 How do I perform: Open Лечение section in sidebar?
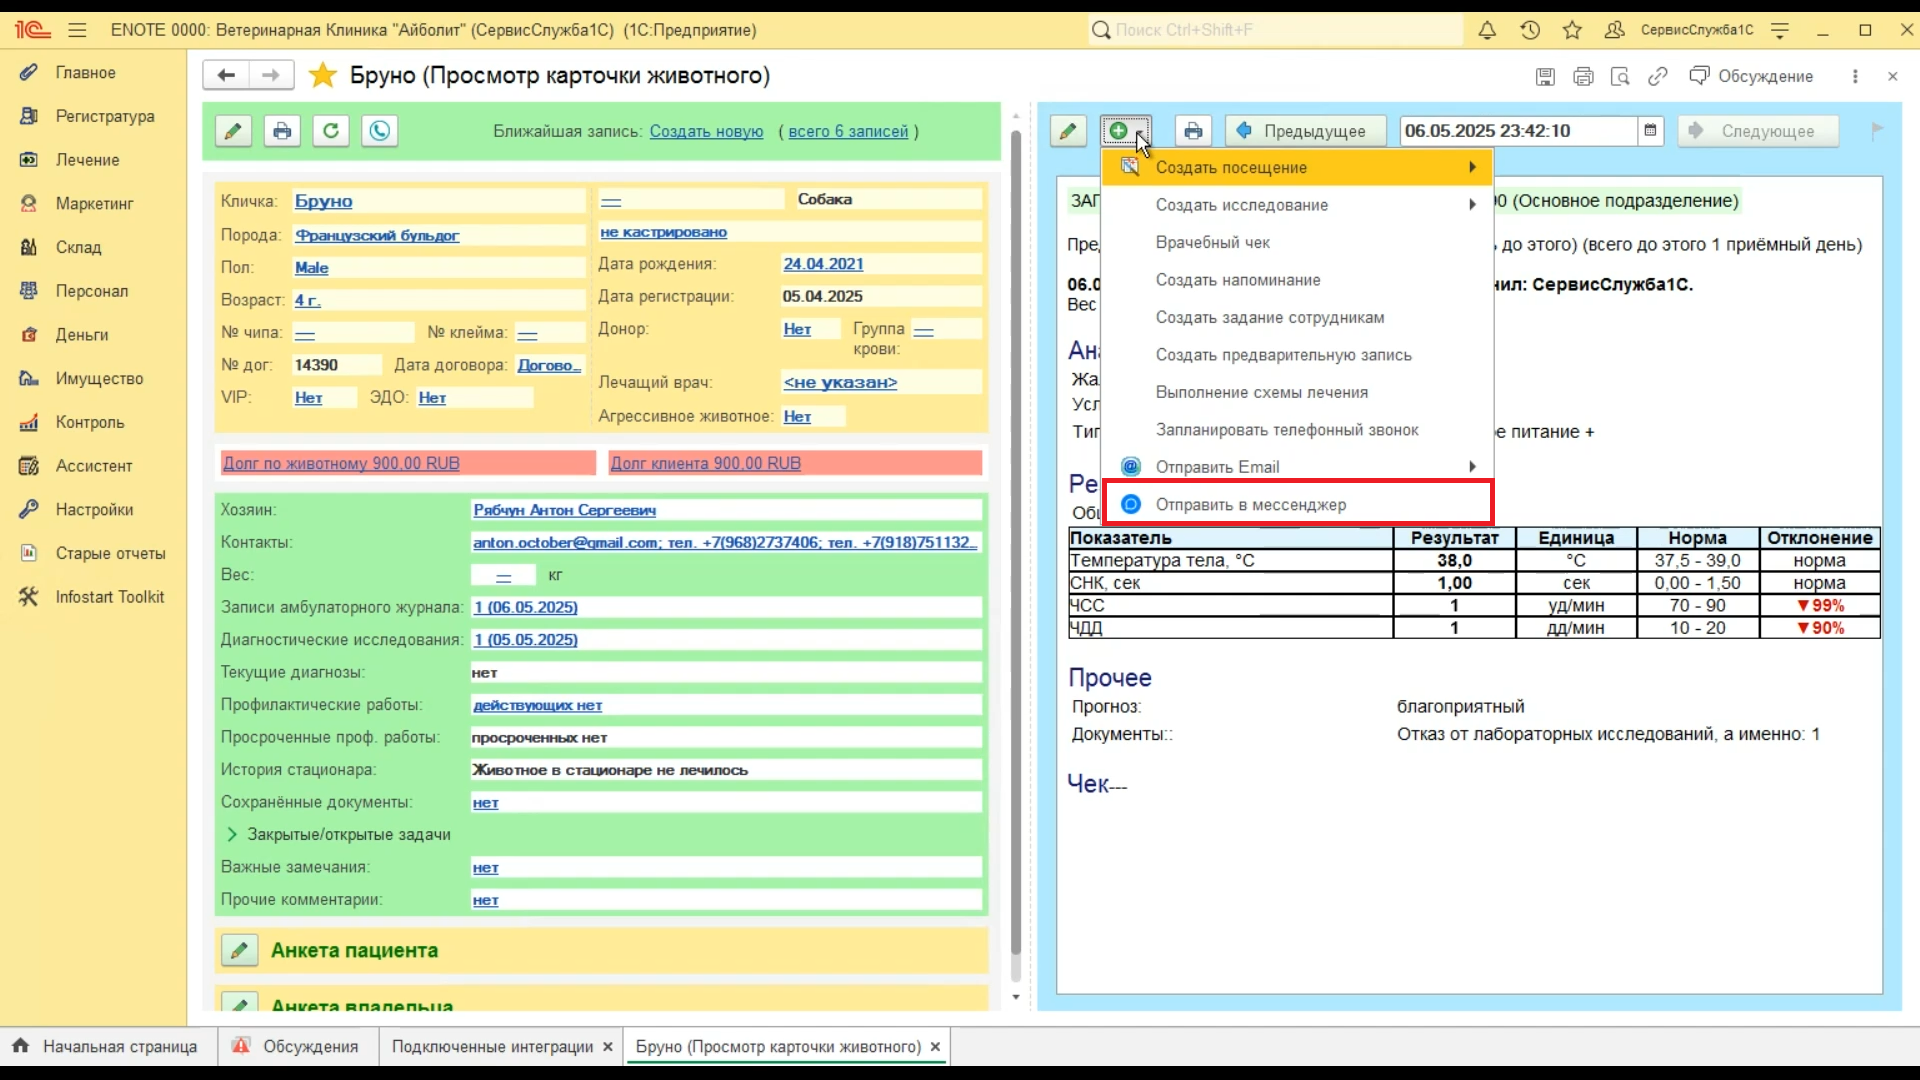(x=87, y=160)
